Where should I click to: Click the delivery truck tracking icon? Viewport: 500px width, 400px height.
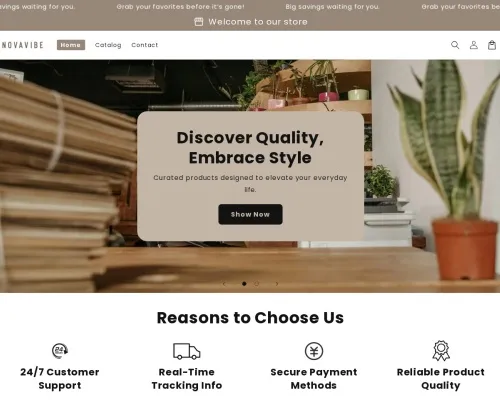pyautogui.click(x=187, y=351)
